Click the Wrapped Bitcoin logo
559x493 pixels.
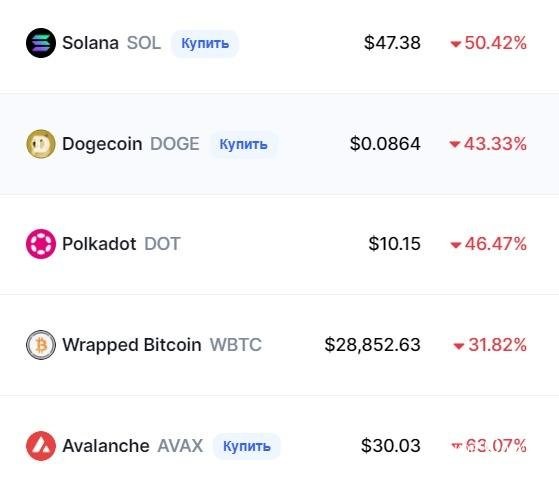coord(41,345)
